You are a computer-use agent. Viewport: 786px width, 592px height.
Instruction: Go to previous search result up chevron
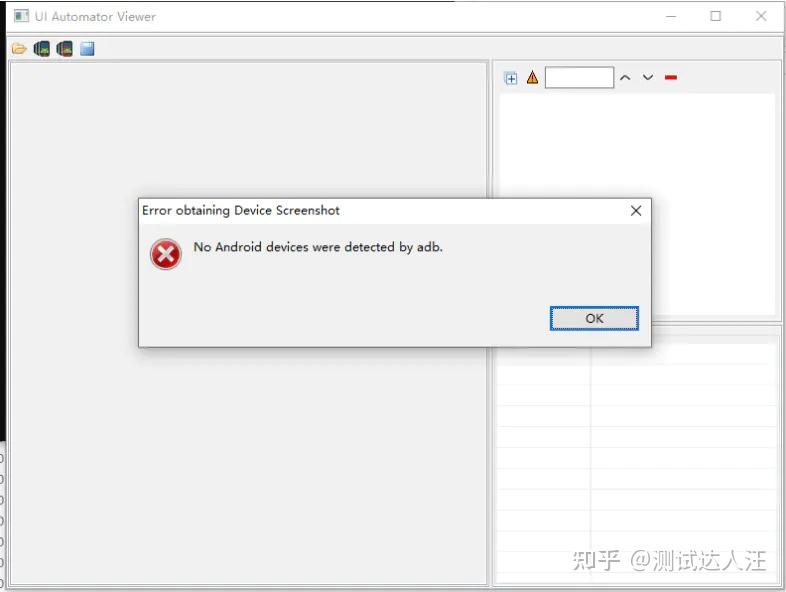pos(625,78)
